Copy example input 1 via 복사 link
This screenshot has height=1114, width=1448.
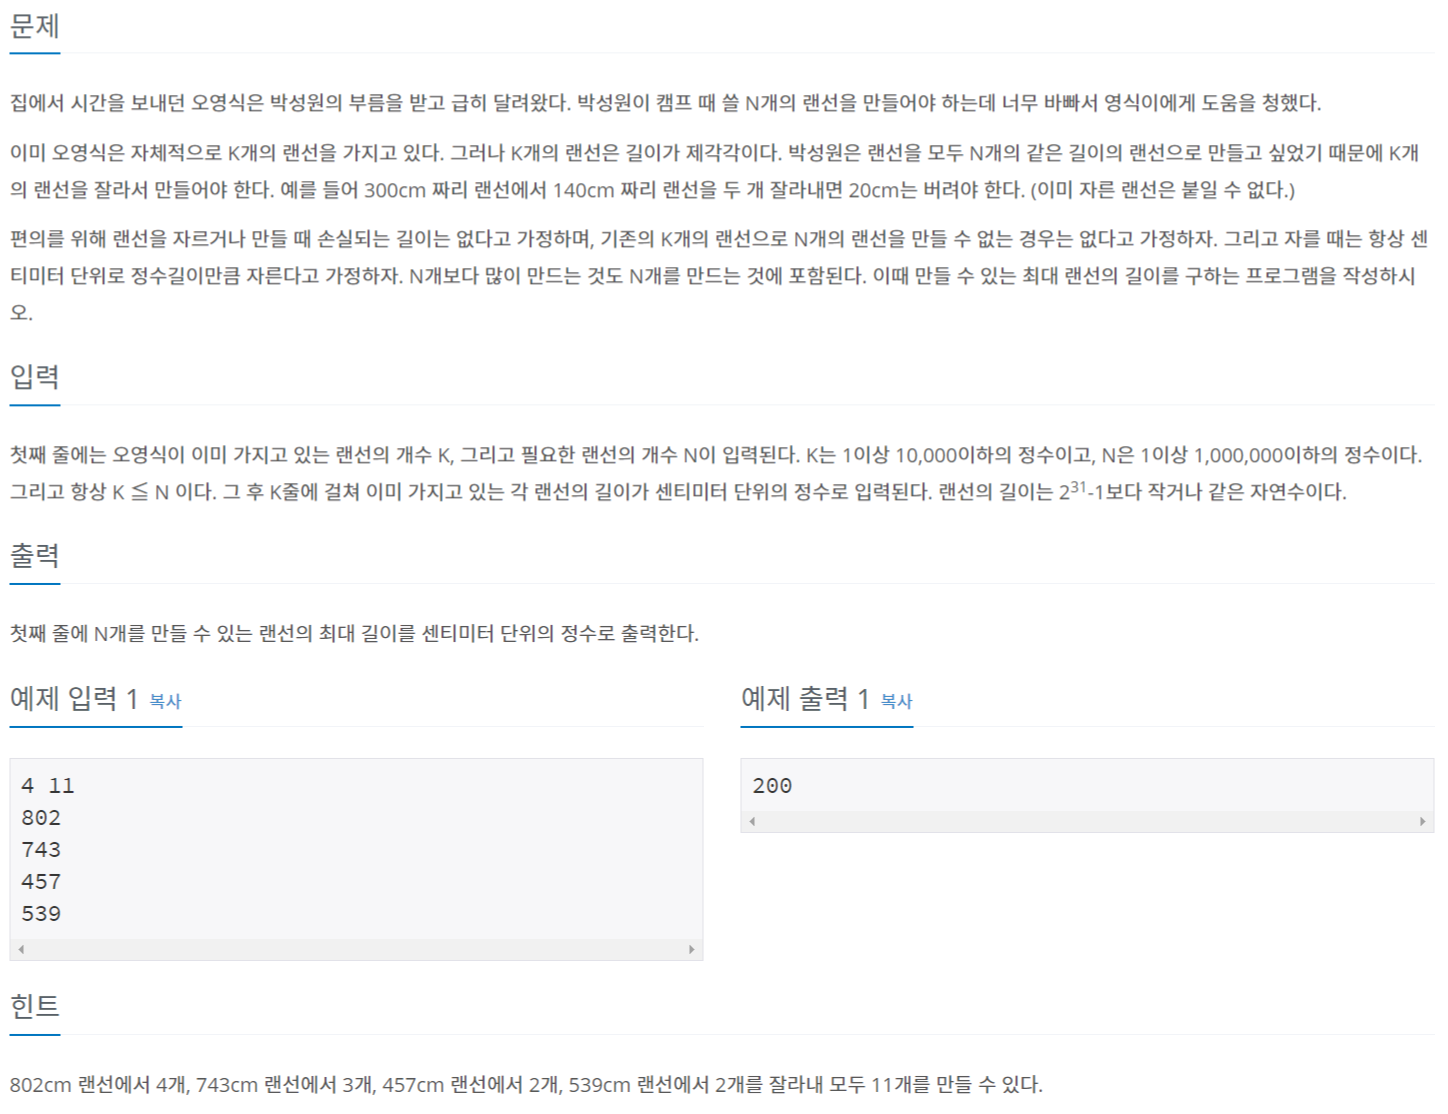point(165,701)
